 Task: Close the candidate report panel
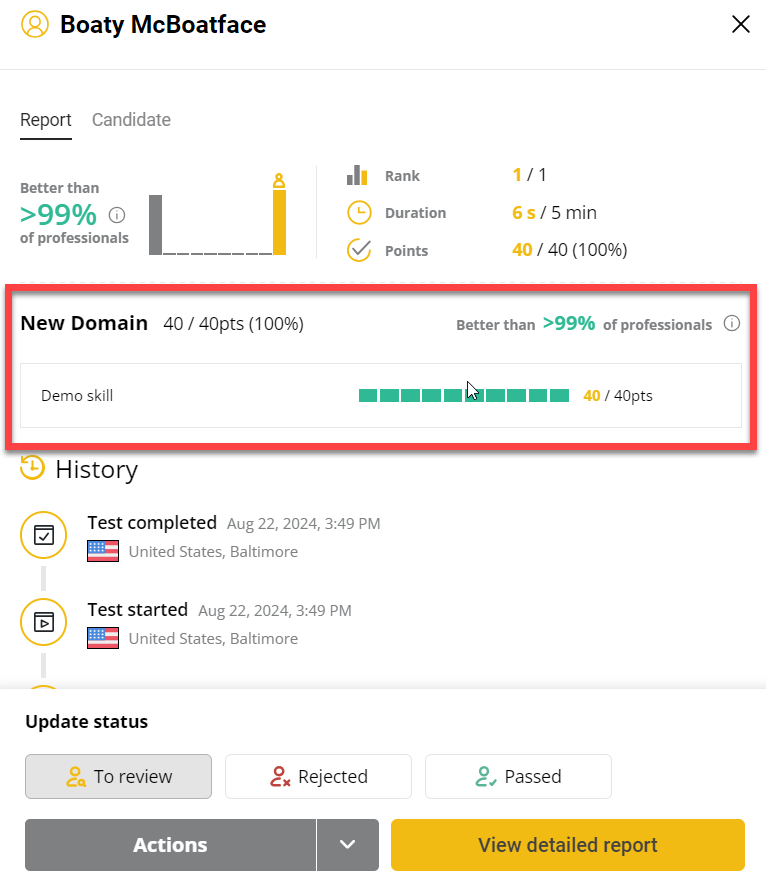tap(740, 25)
